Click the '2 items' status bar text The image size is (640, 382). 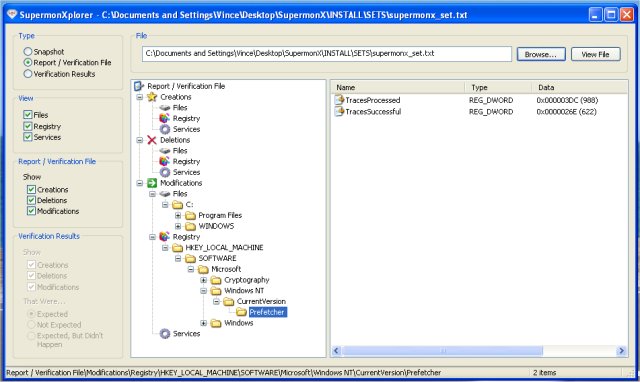pos(544,373)
